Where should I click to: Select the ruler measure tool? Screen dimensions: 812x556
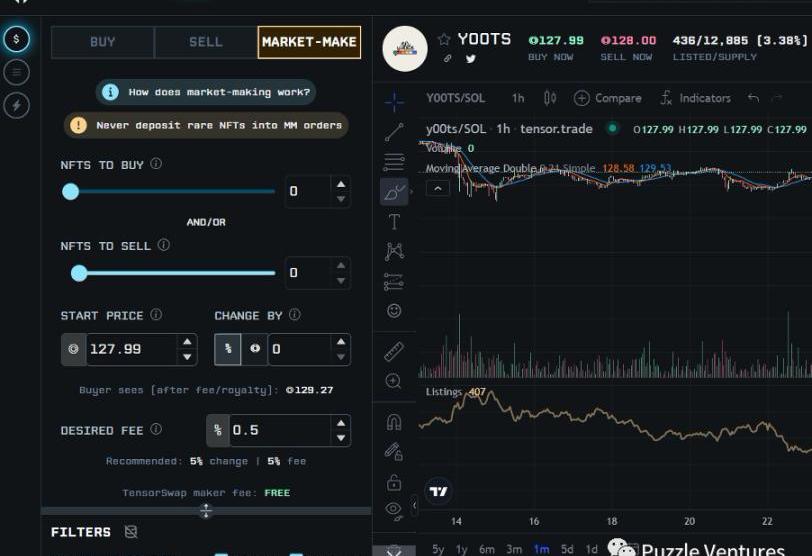tap(394, 351)
